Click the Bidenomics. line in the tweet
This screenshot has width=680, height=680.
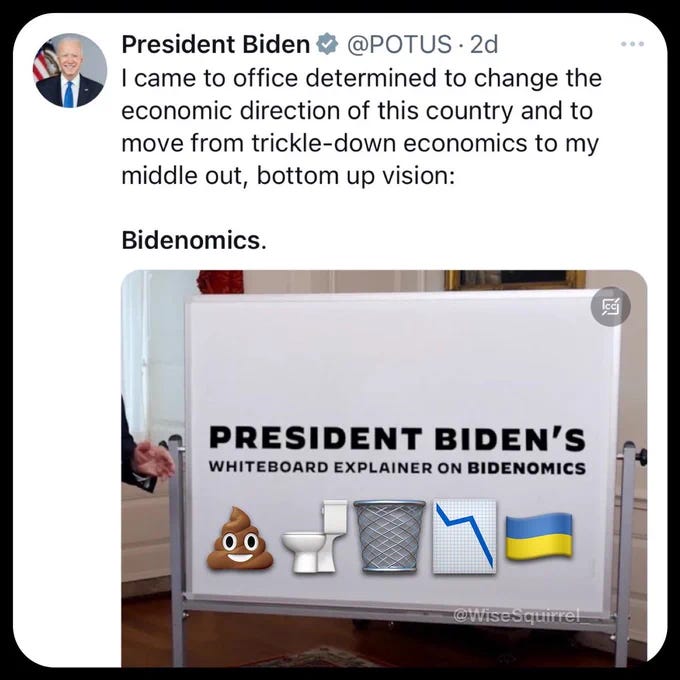pyautogui.click(x=194, y=240)
